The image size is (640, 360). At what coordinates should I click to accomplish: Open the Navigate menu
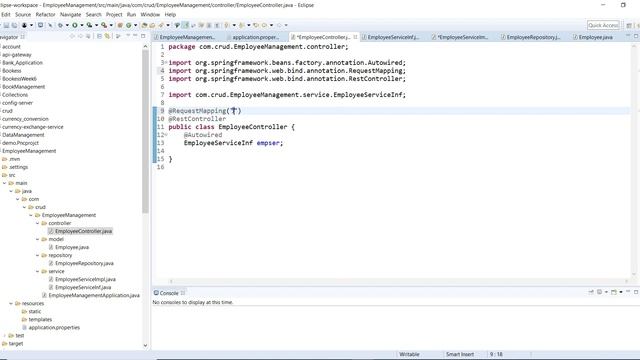[x=71, y=14]
